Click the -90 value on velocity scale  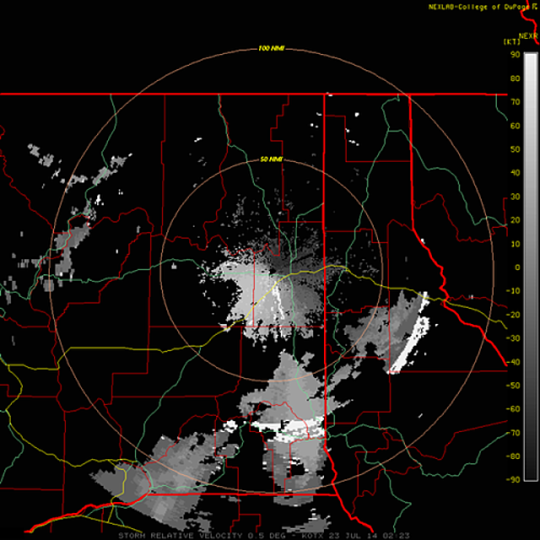coord(513,480)
